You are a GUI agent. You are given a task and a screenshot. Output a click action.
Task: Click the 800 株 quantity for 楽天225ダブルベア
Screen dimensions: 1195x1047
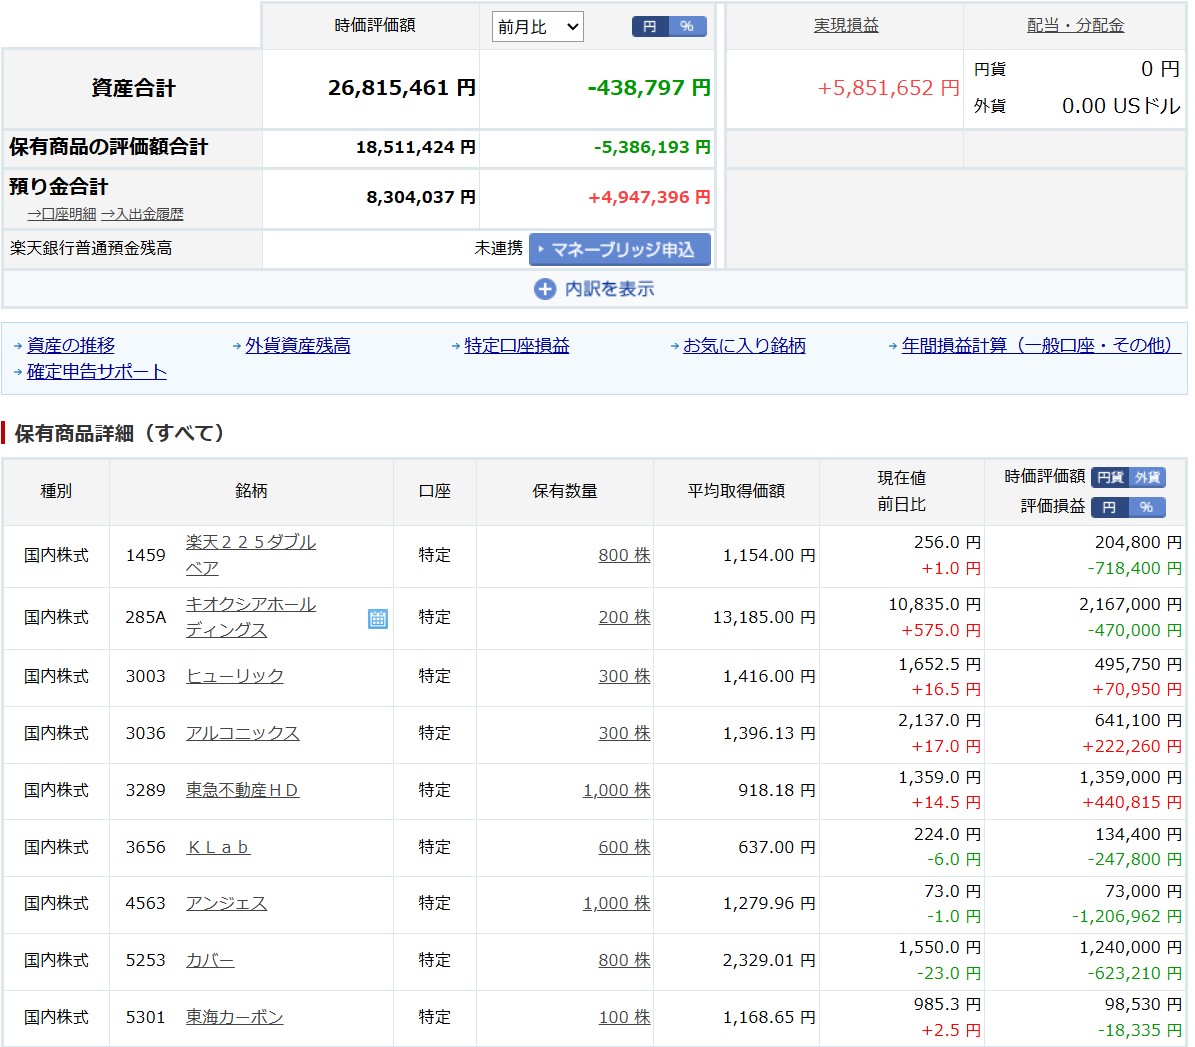[x=624, y=555]
